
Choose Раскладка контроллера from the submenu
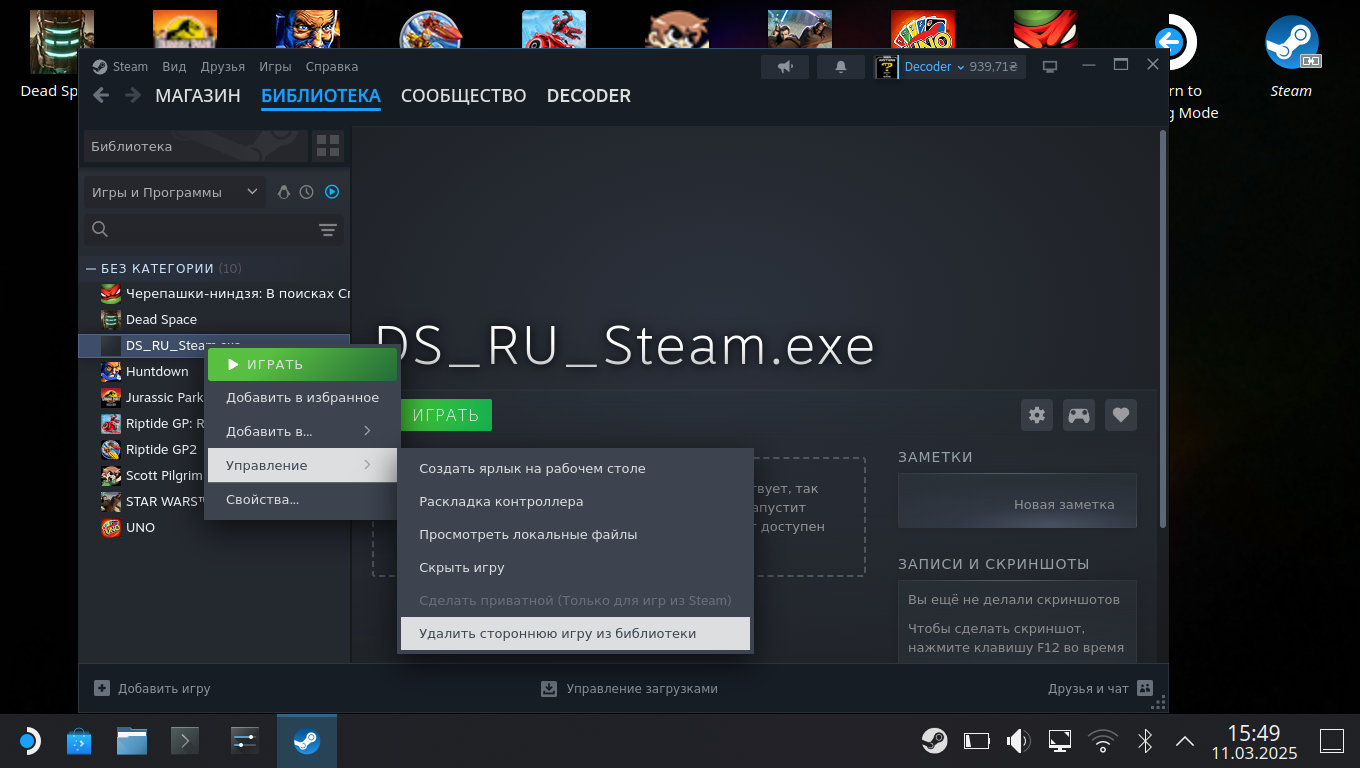pos(575,501)
